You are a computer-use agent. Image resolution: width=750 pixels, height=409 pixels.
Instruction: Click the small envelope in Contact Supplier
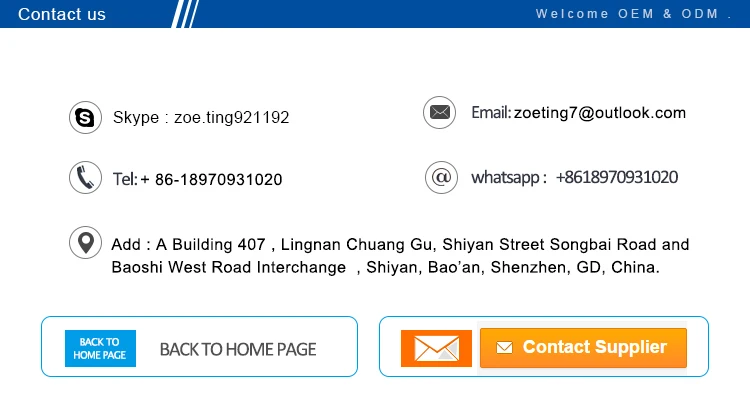[x=504, y=348]
